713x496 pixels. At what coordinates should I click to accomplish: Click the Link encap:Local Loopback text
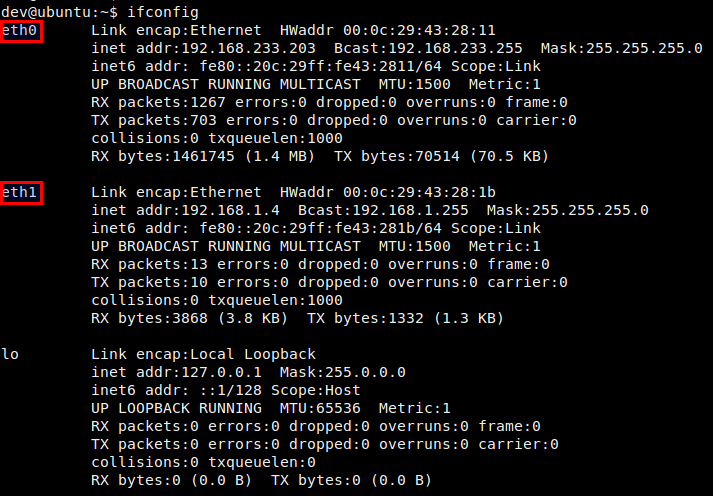coord(203,354)
